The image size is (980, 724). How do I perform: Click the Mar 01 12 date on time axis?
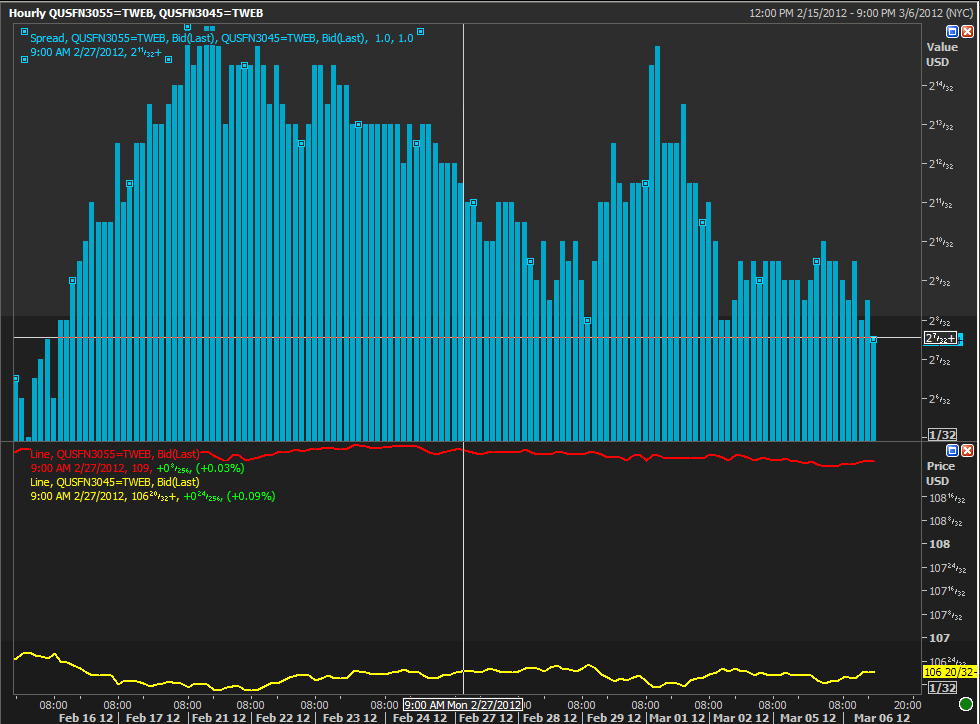(x=678, y=718)
